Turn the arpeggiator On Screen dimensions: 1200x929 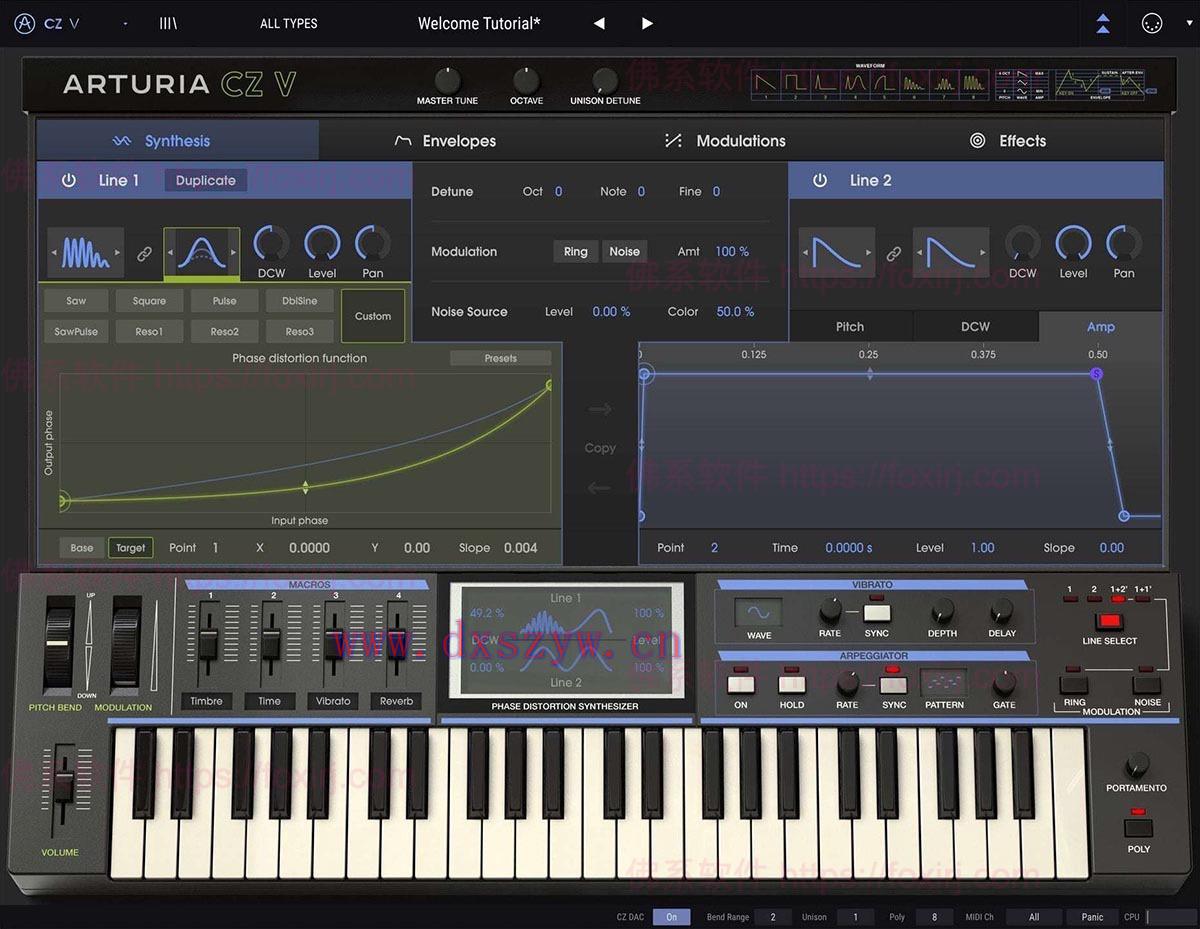(741, 685)
